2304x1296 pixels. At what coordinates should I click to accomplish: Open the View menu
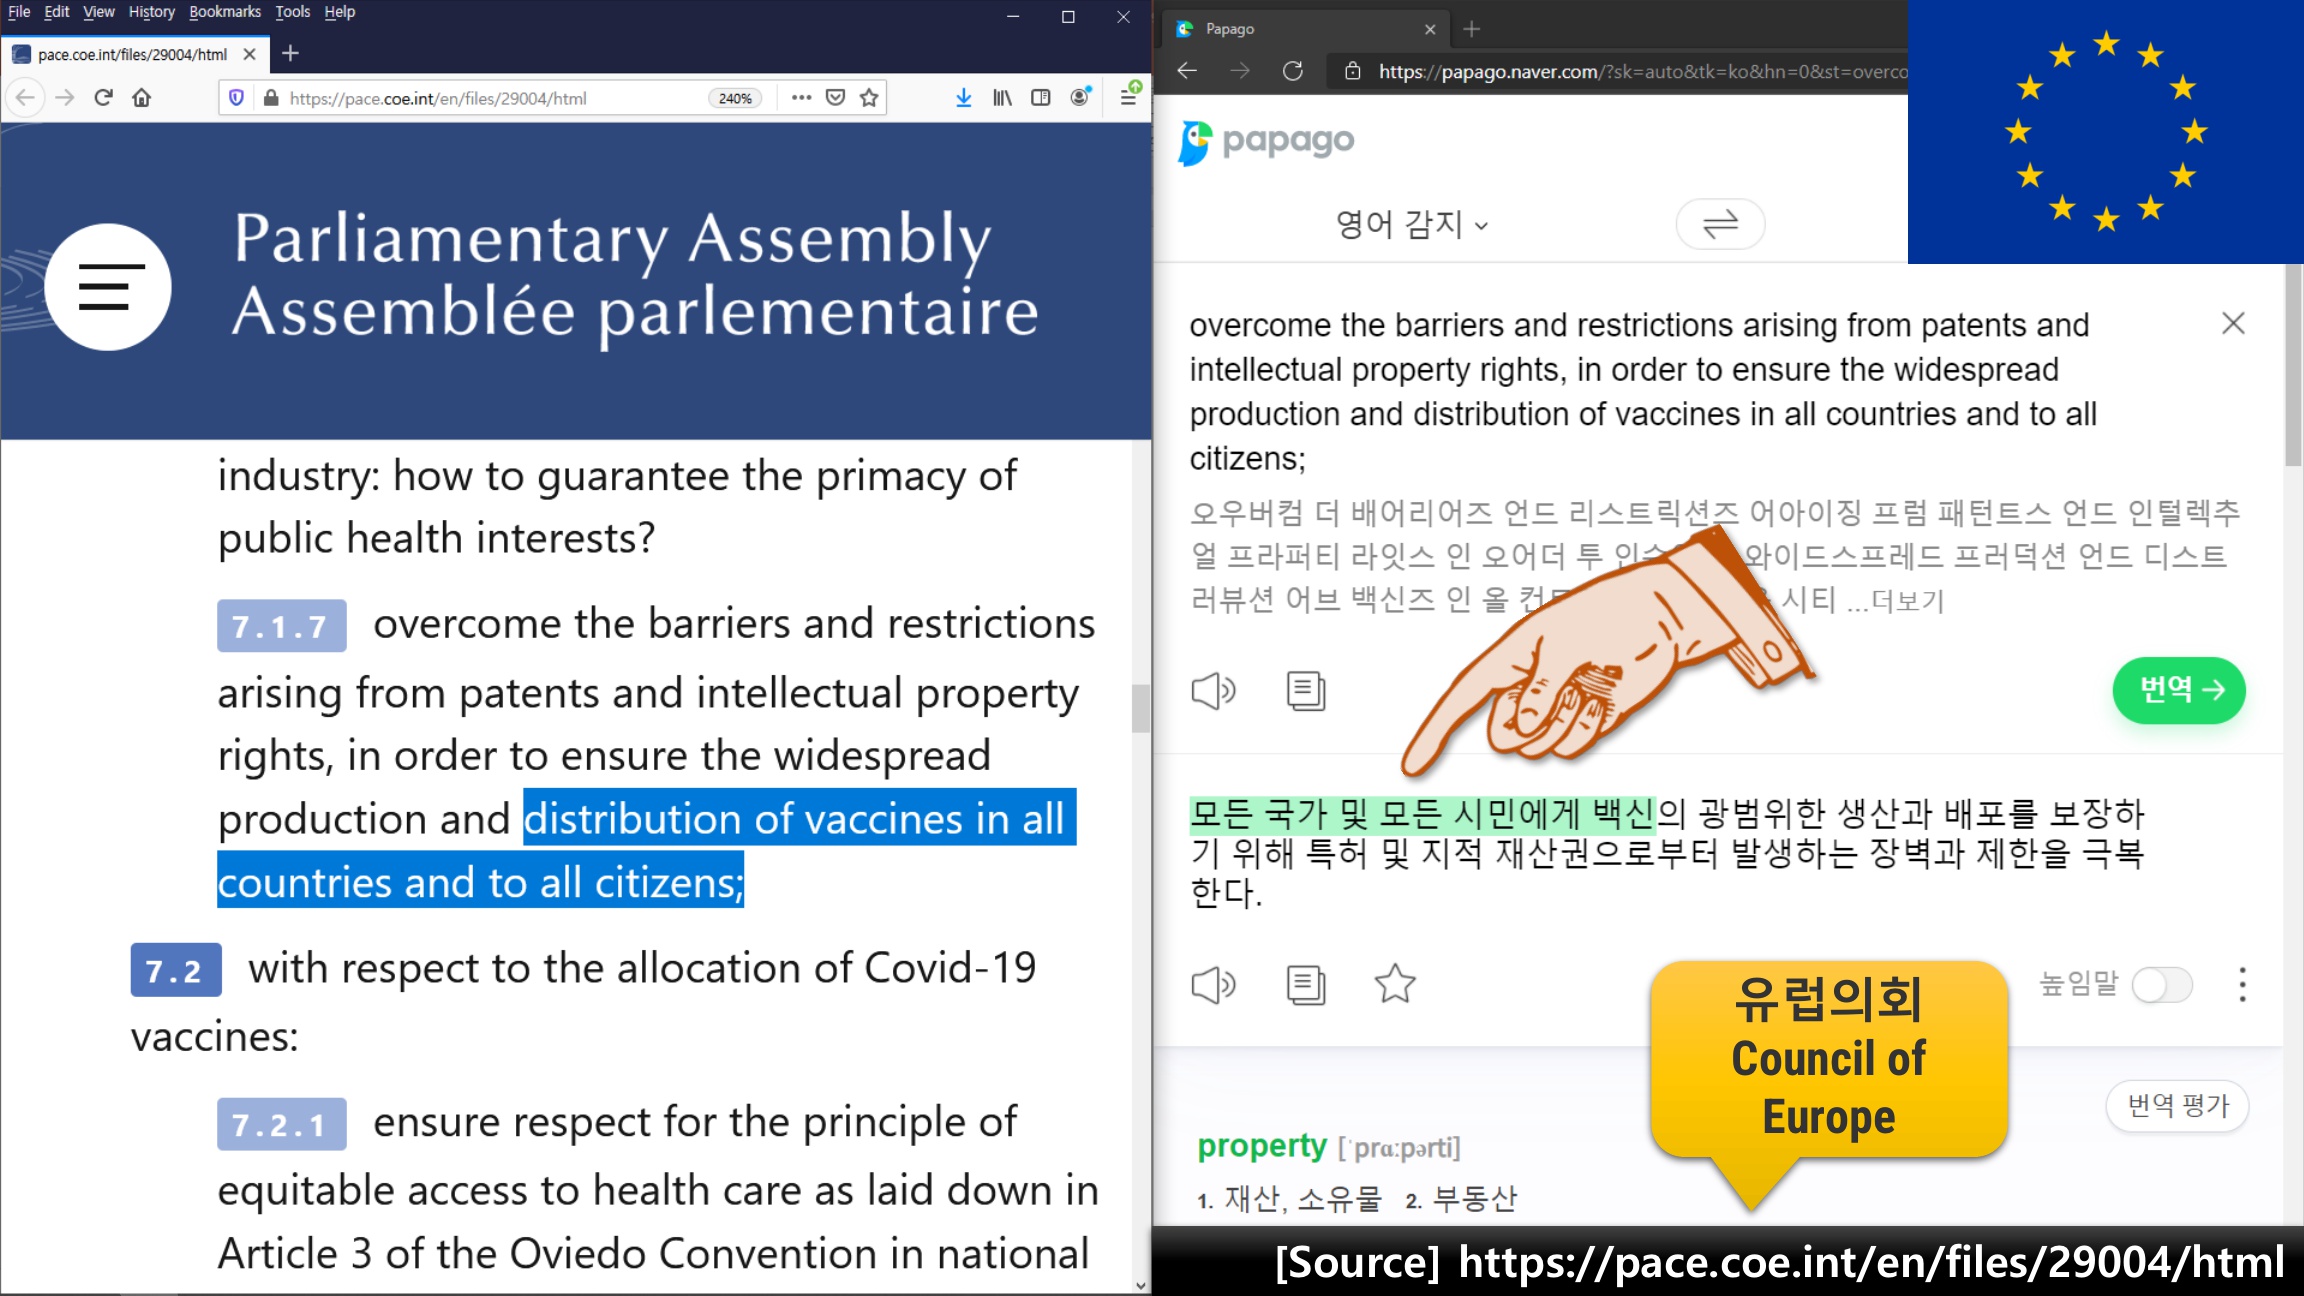click(98, 12)
